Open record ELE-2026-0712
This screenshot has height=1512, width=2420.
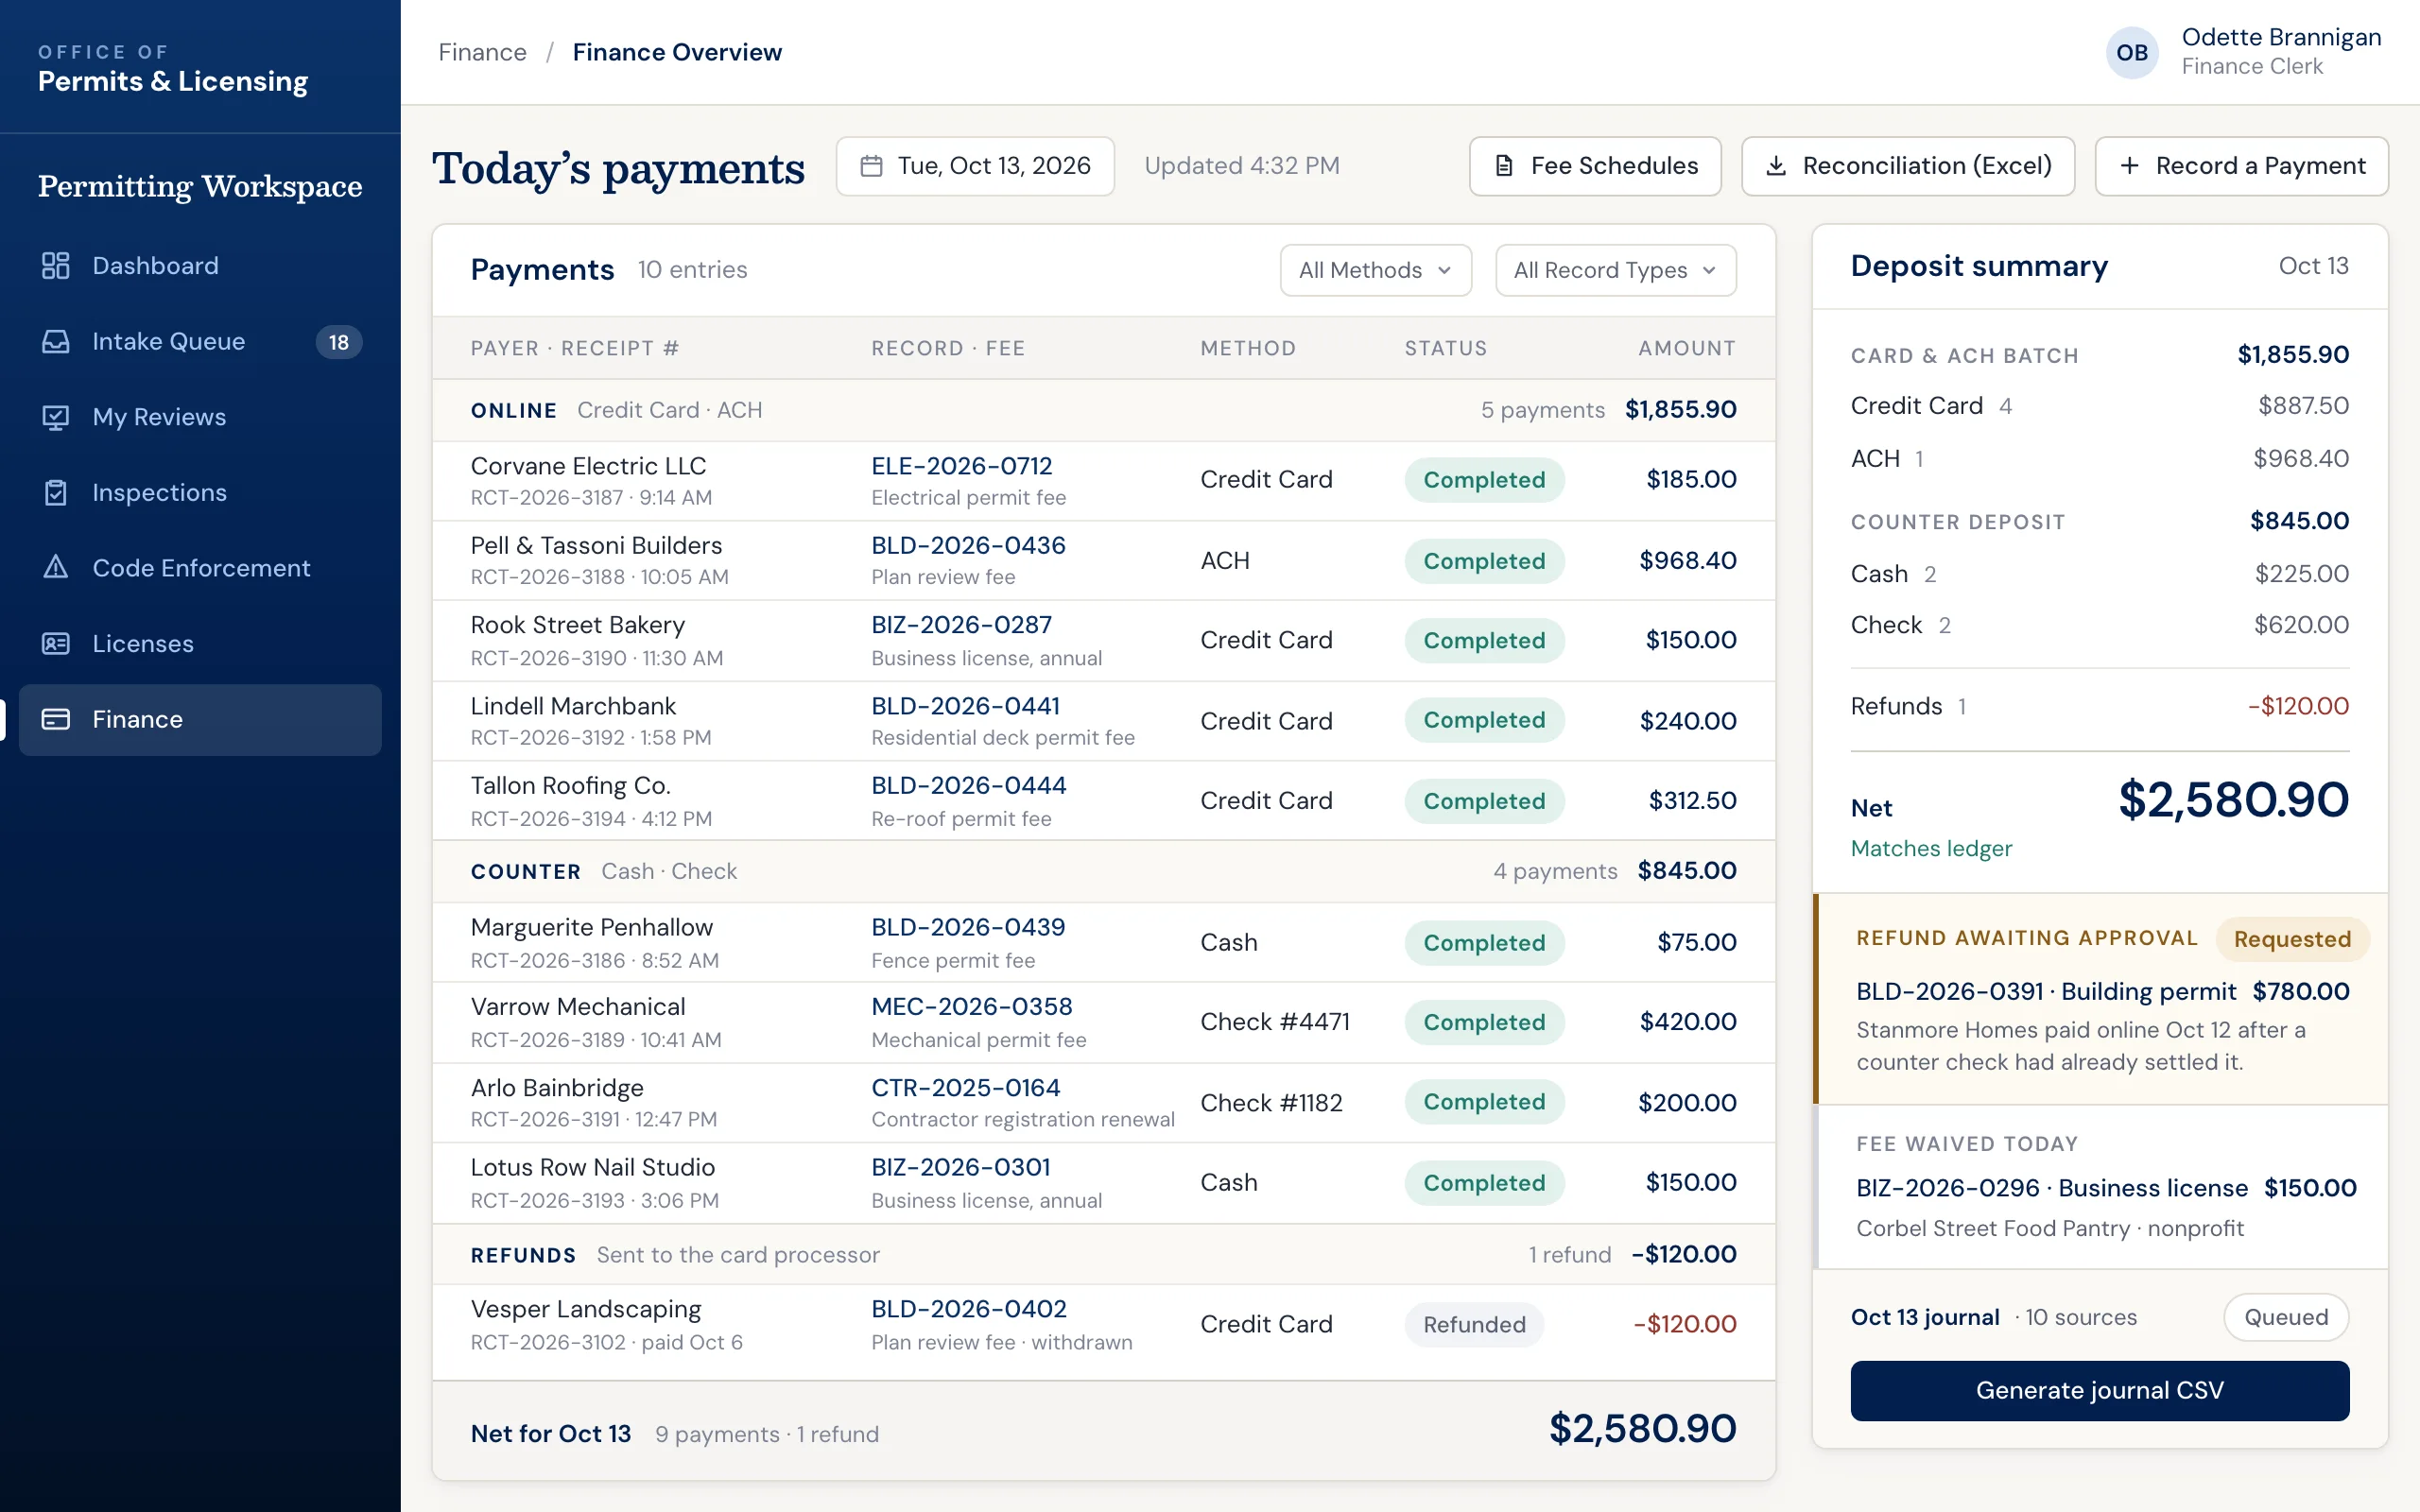coord(961,466)
